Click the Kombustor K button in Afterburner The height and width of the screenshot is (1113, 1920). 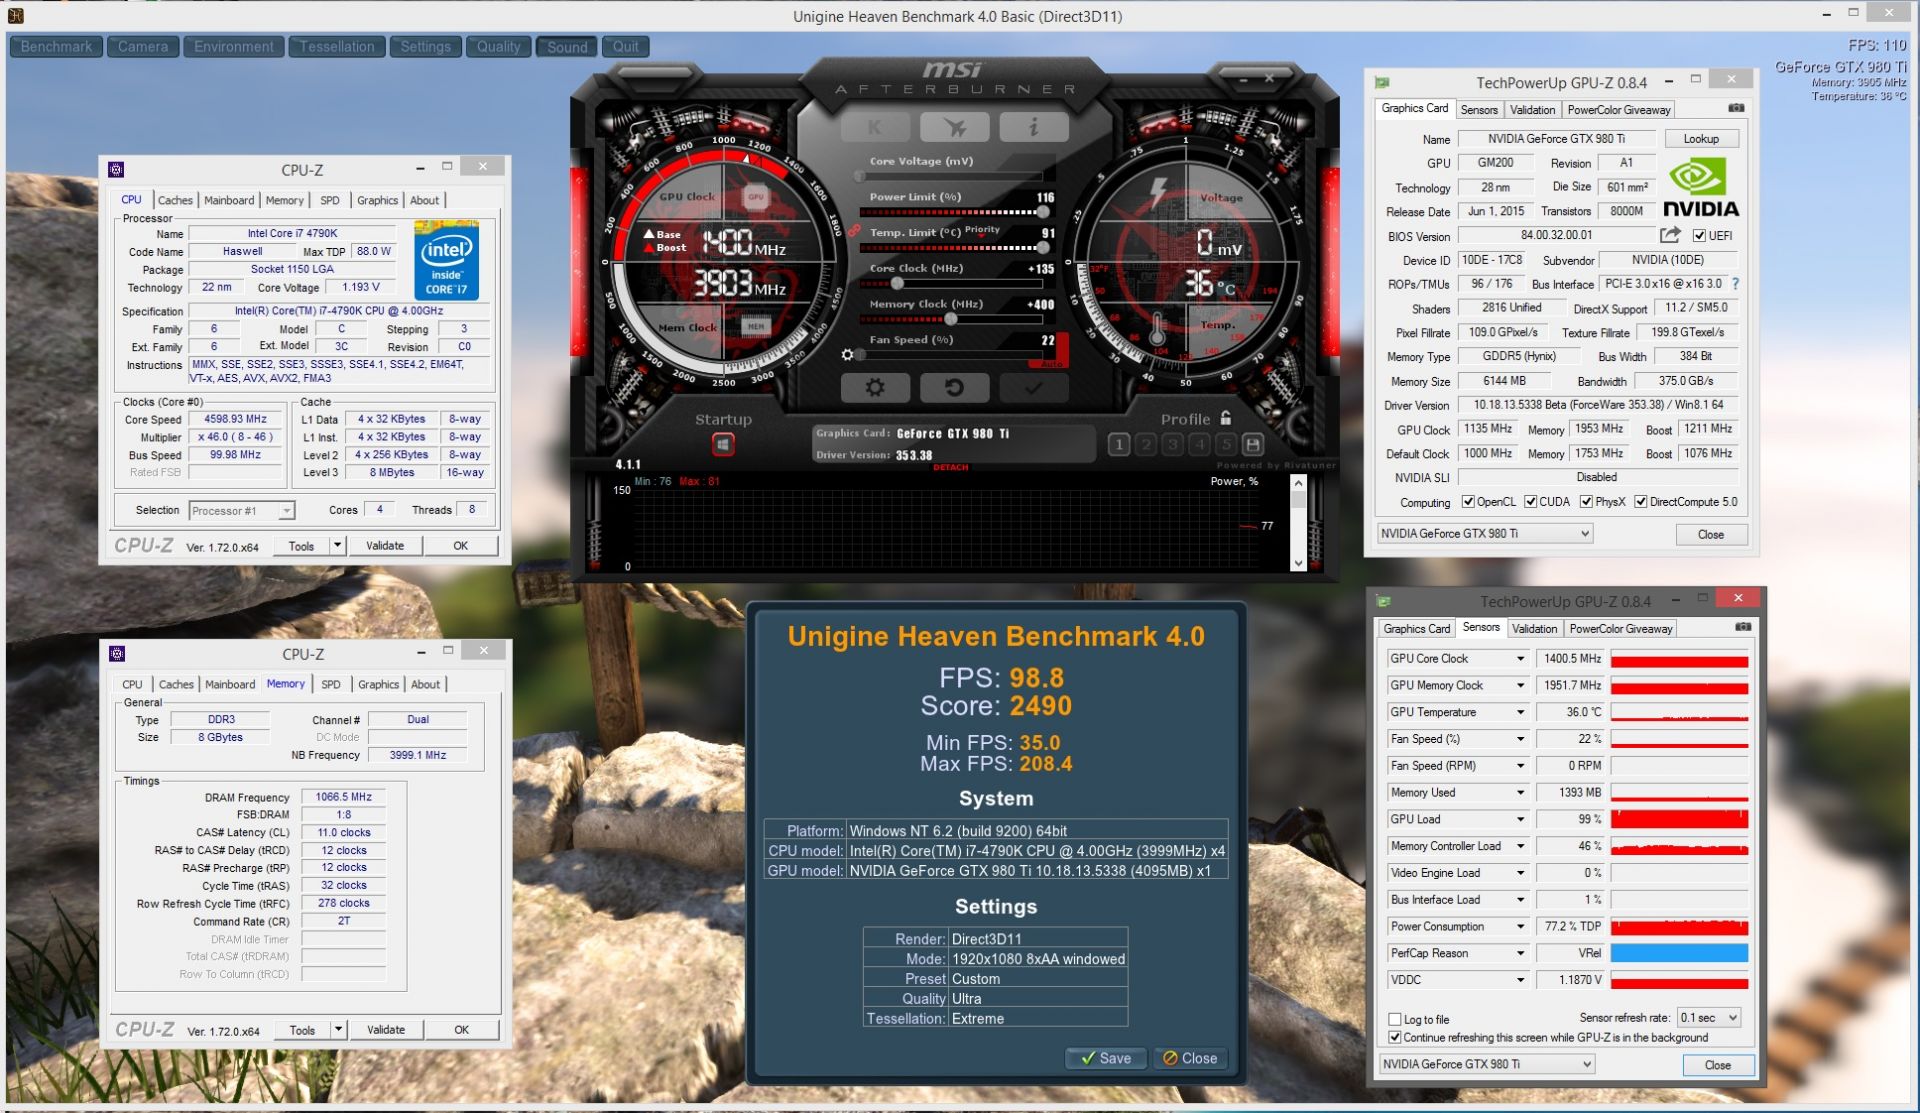875,127
